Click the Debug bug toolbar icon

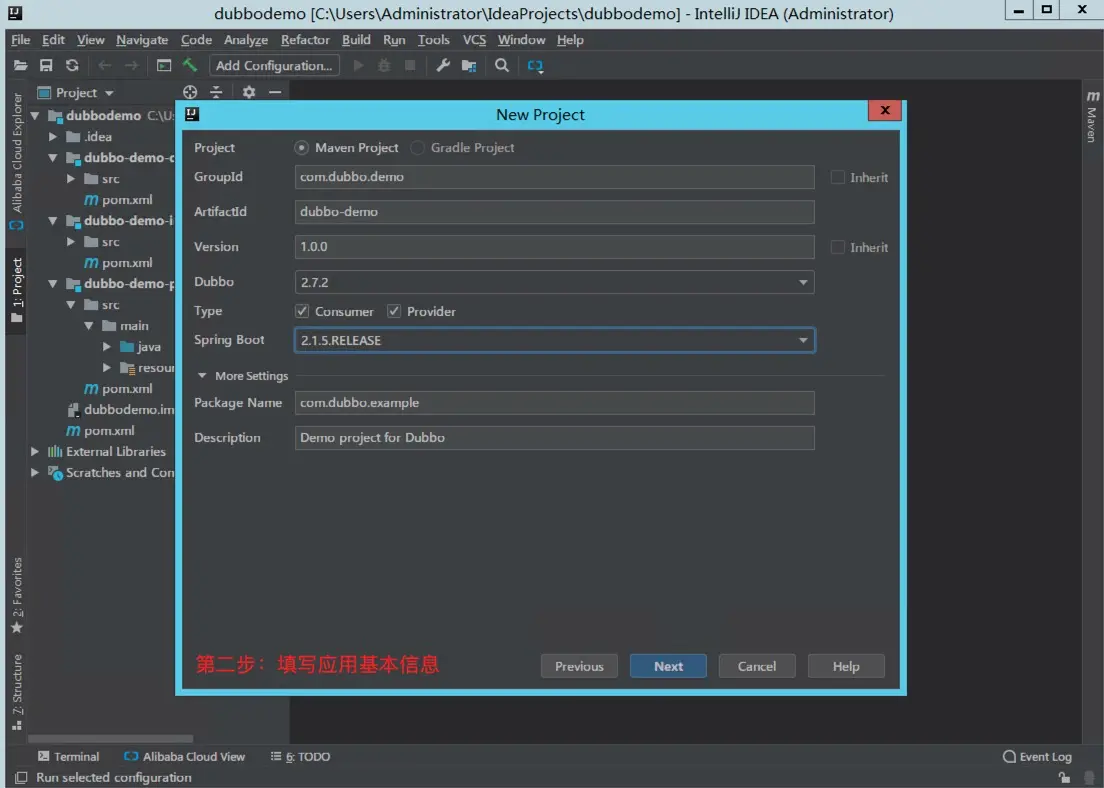click(x=384, y=65)
